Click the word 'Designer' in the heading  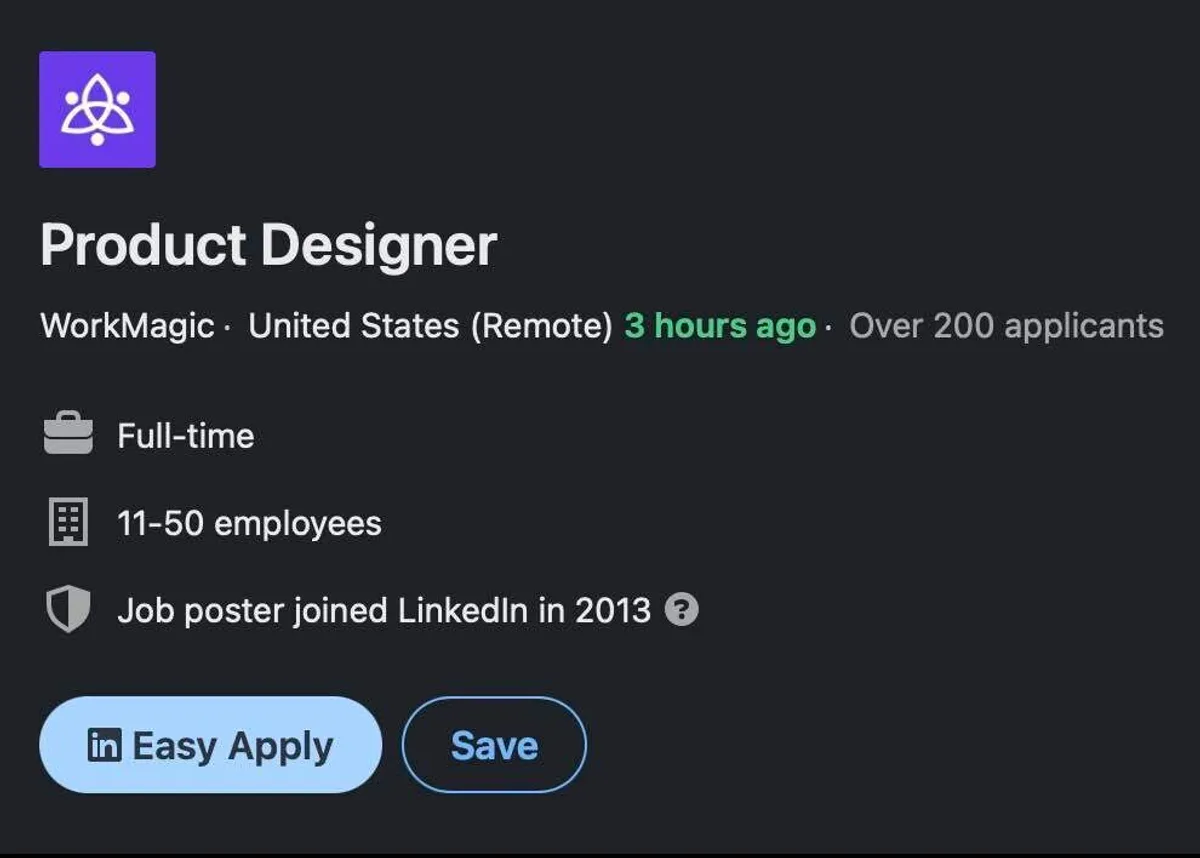pos(379,245)
